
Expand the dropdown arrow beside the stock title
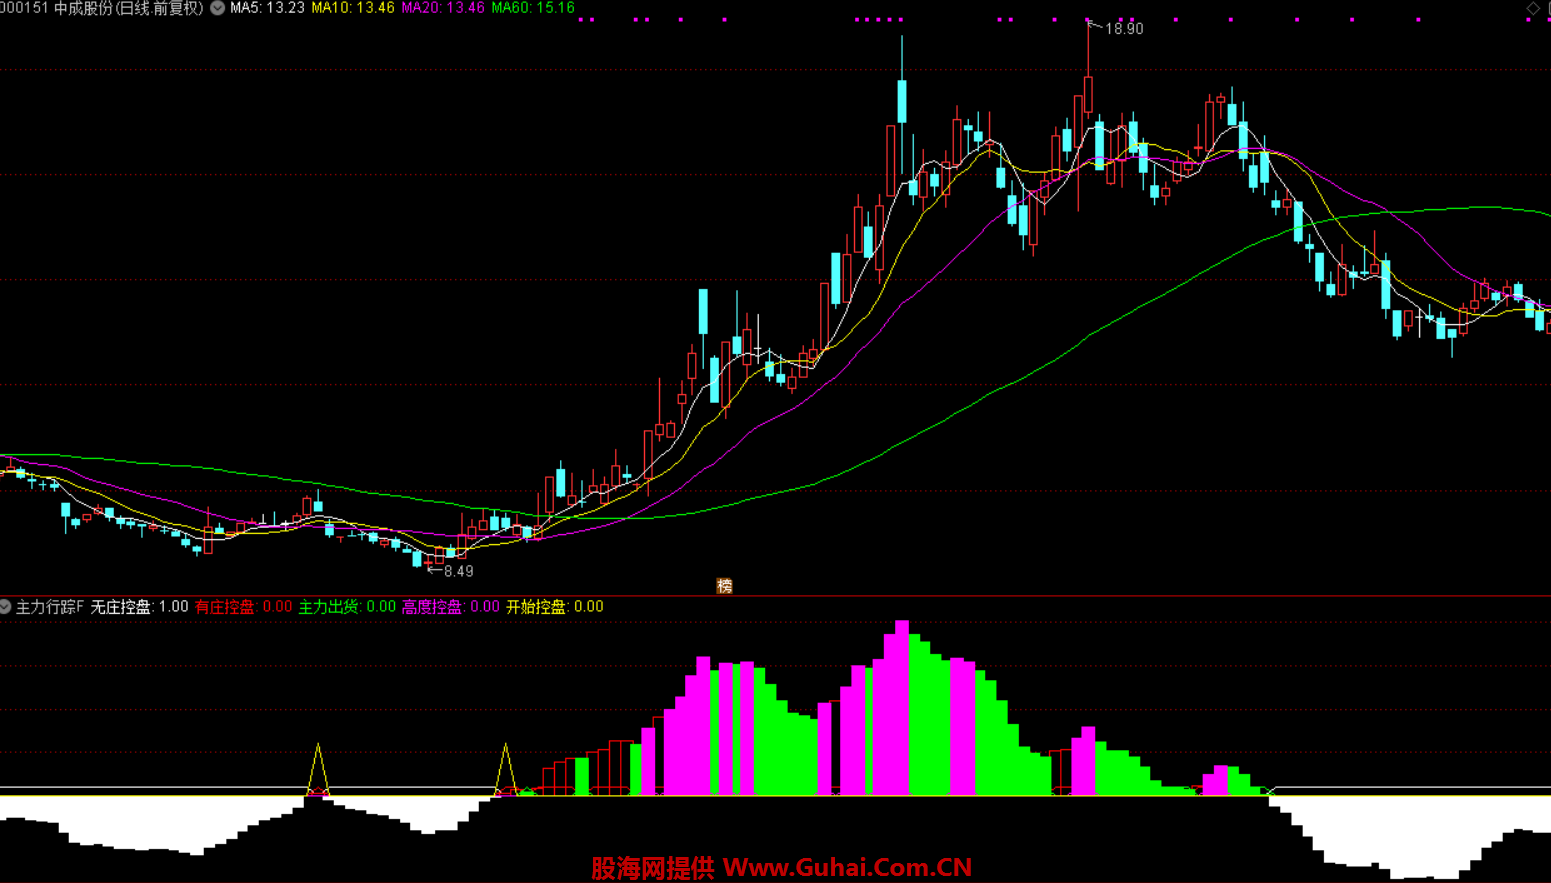[x=217, y=8]
